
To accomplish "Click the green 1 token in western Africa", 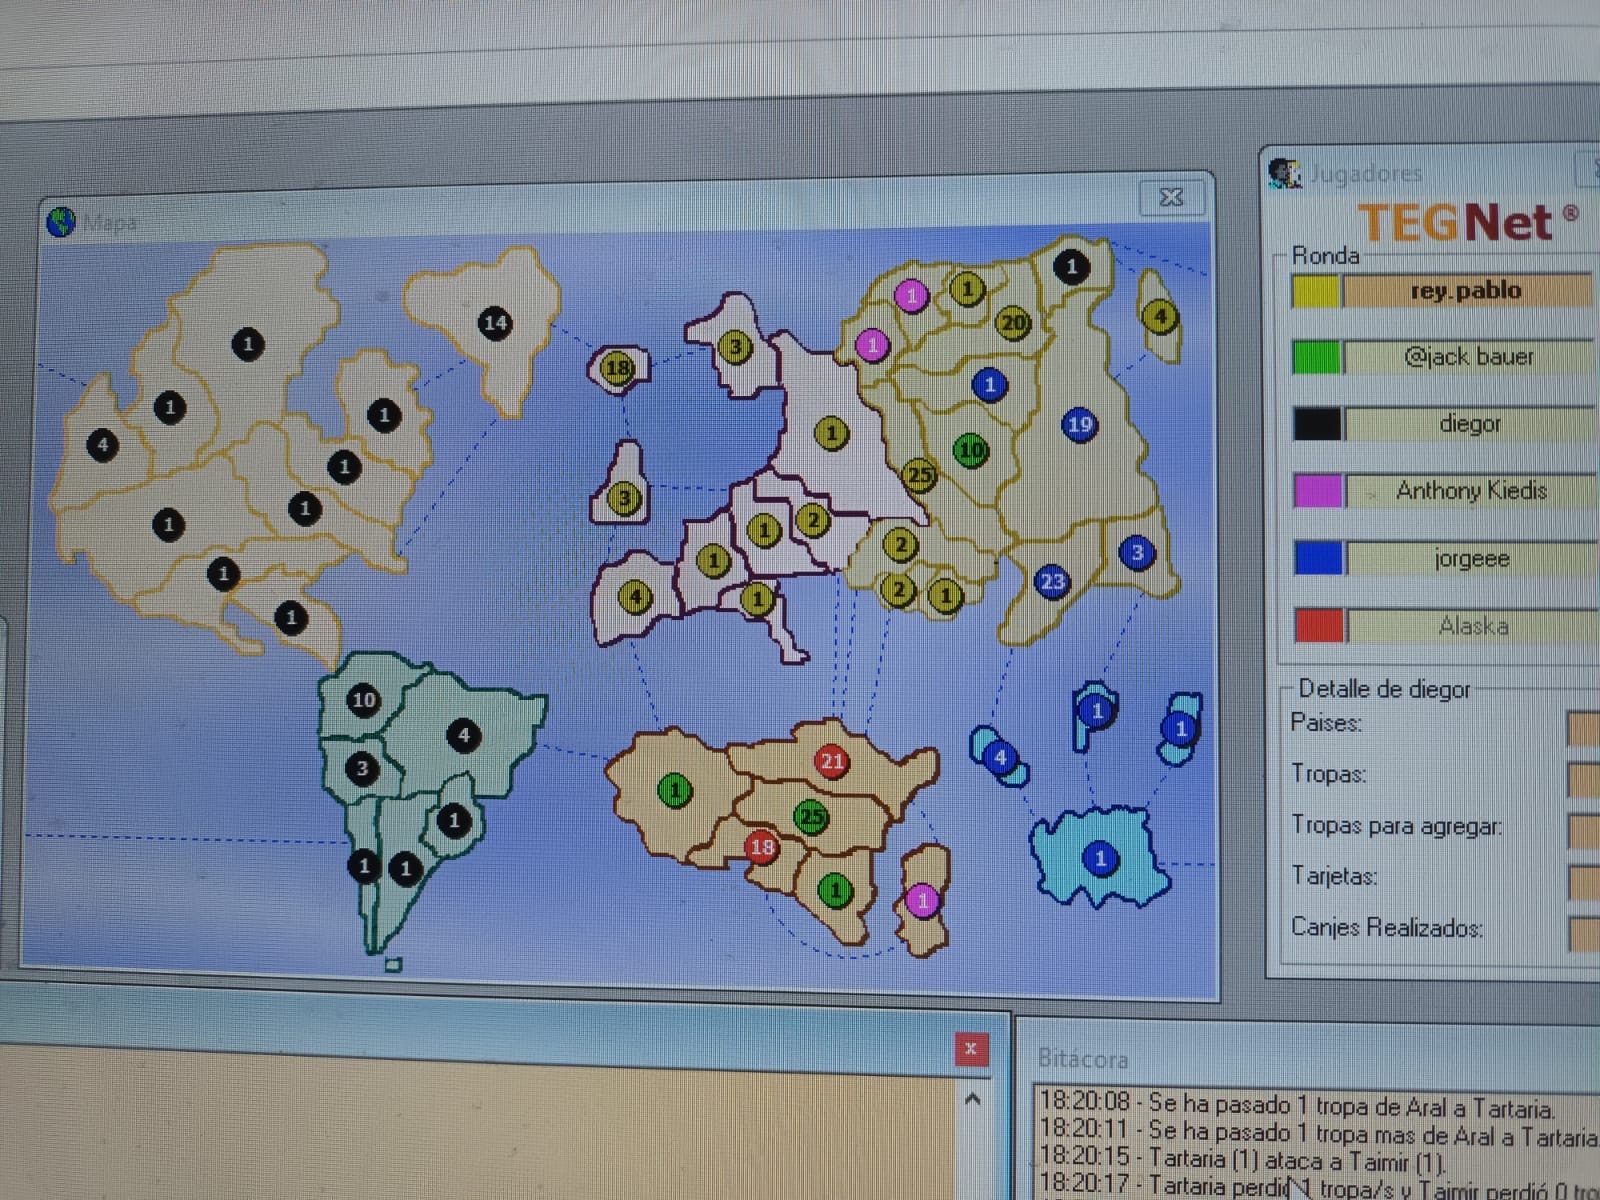I will coord(675,790).
